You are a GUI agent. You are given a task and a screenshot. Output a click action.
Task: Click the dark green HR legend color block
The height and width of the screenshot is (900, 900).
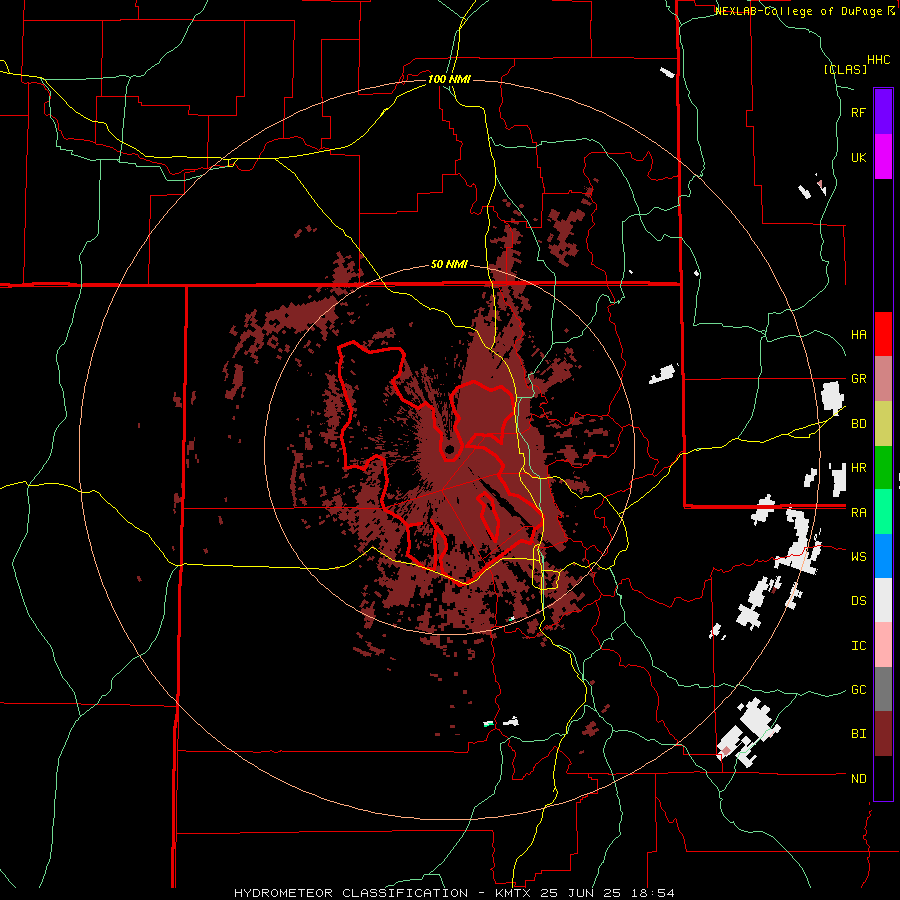[x=883, y=468]
